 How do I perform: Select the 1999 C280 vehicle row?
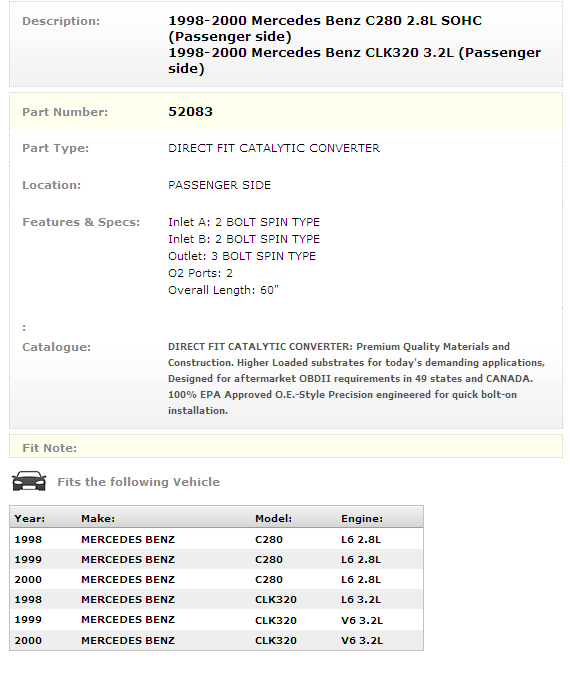coord(216,559)
